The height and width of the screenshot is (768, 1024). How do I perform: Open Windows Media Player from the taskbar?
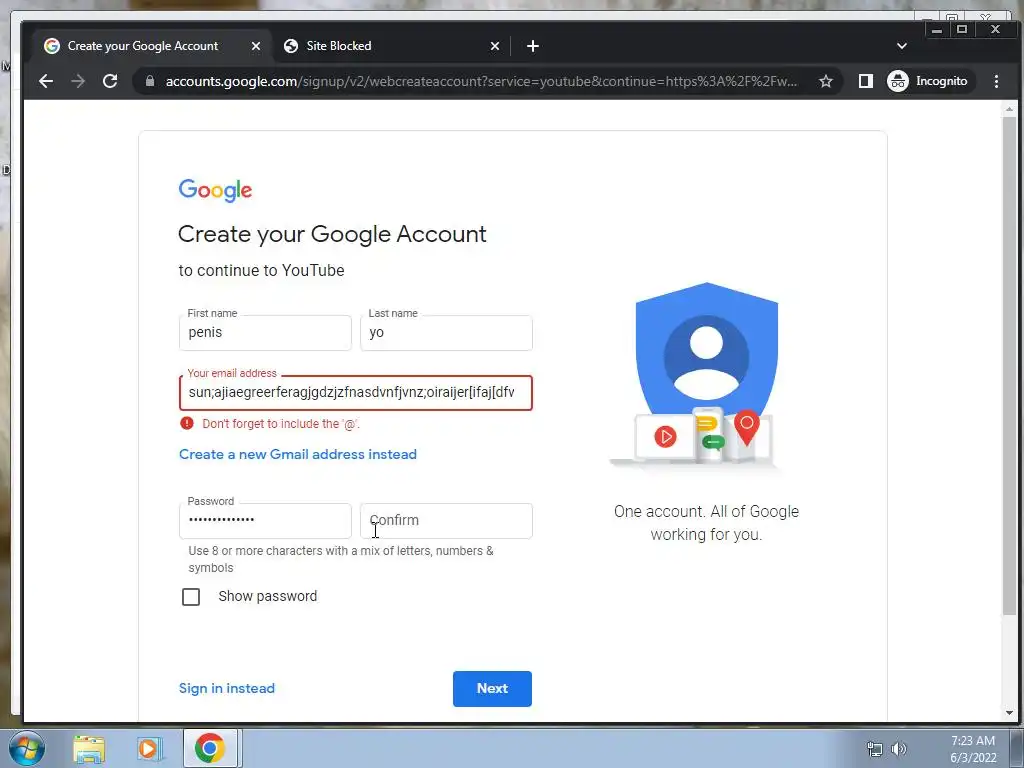[148, 748]
